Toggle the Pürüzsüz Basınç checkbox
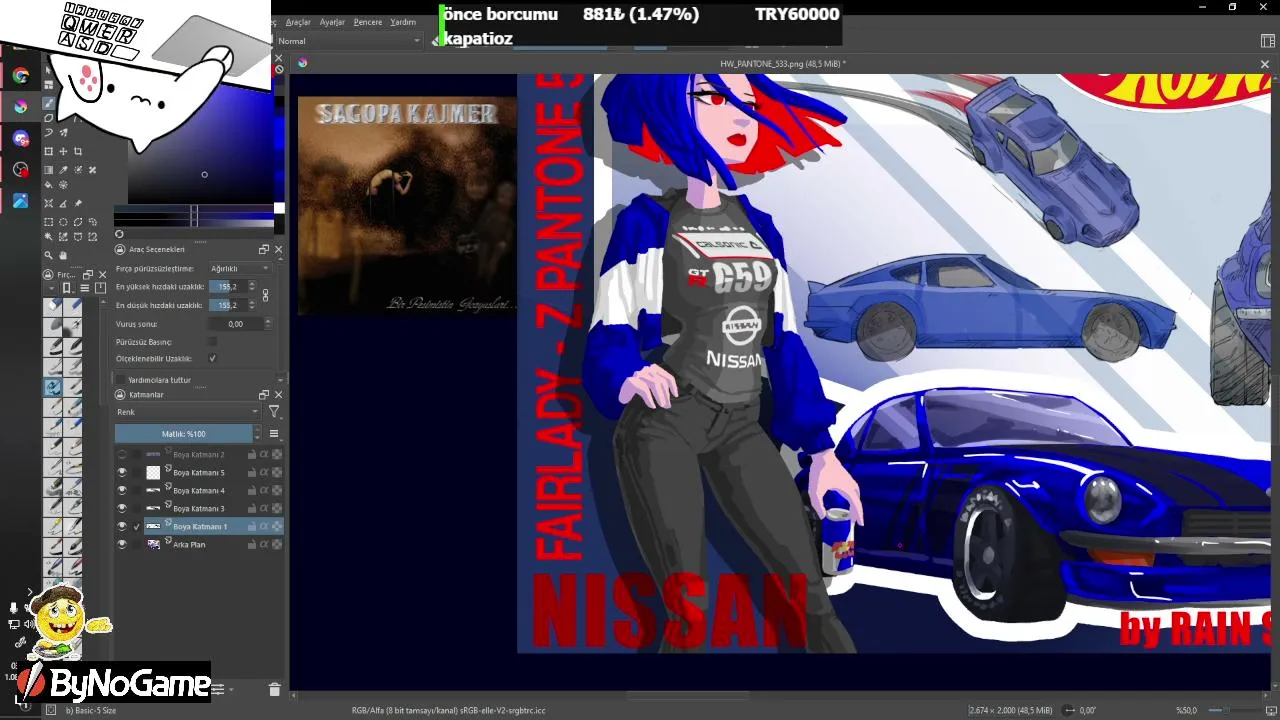 (x=212, y=341)
